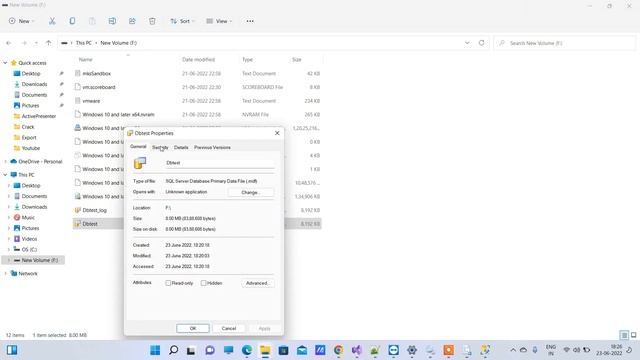Open Youtube folder in sidebar
The height and width of the screenshot is (360, 640).
pyautogui.click(x=31, y=148)
